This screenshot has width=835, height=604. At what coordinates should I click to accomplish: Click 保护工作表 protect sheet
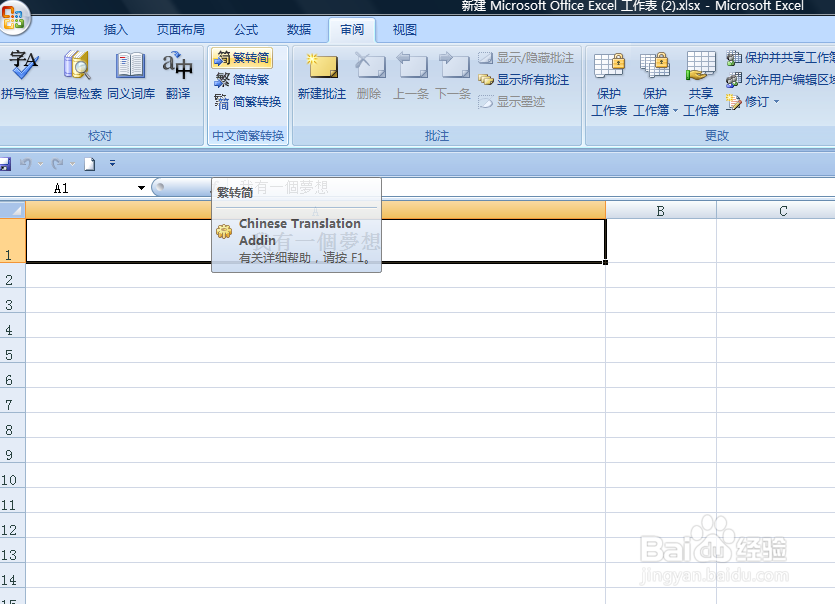609,84
